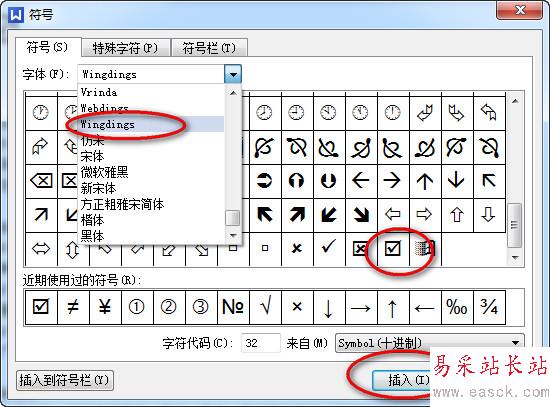The width and height of the screenshot is (550, 407).
Task: Pick the first clock face symbol in top row
Action: (x=41, y=113)
